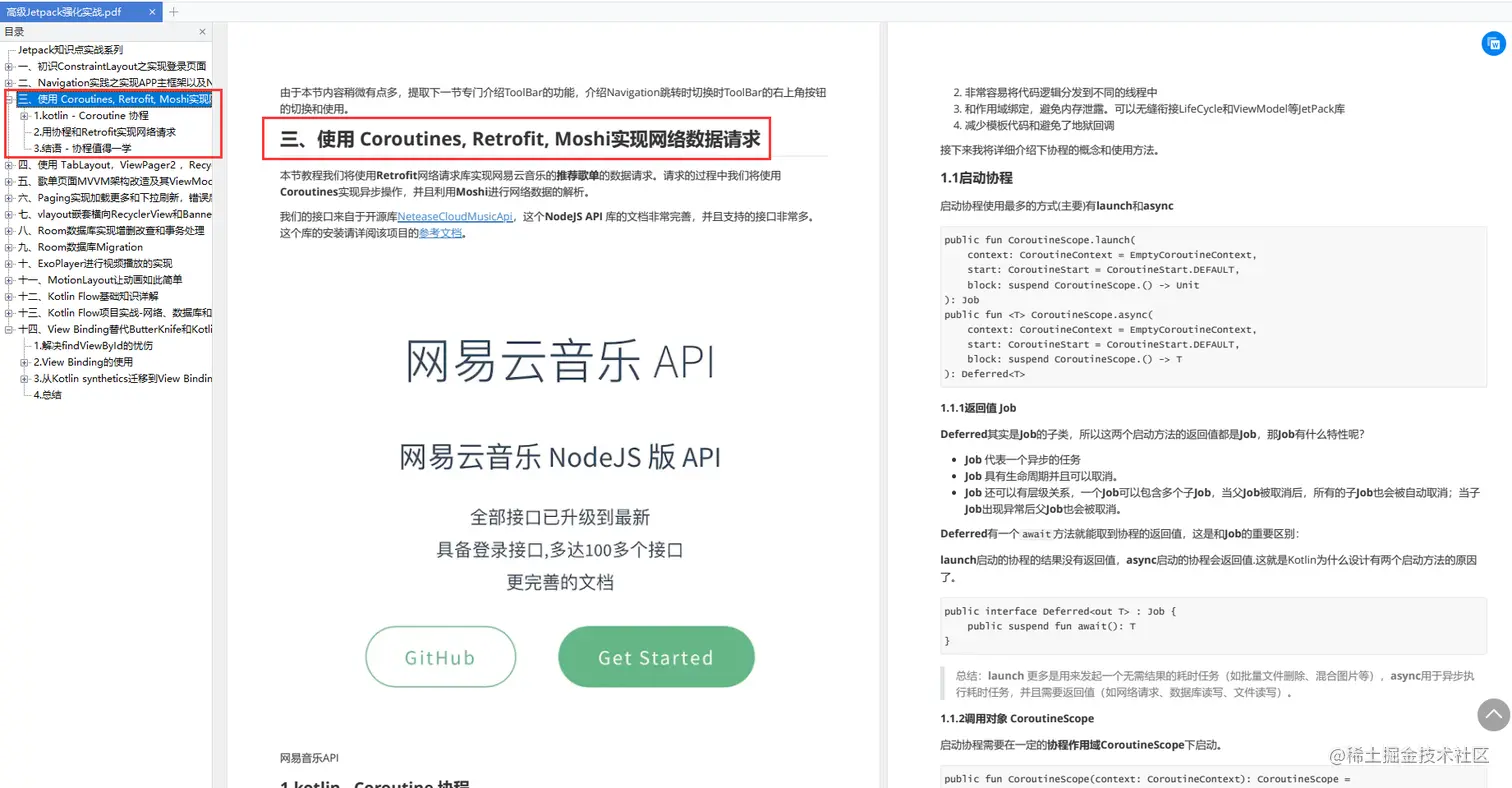Click the blue round icon at top right

pyautogui.click(x=1493, y=44)
